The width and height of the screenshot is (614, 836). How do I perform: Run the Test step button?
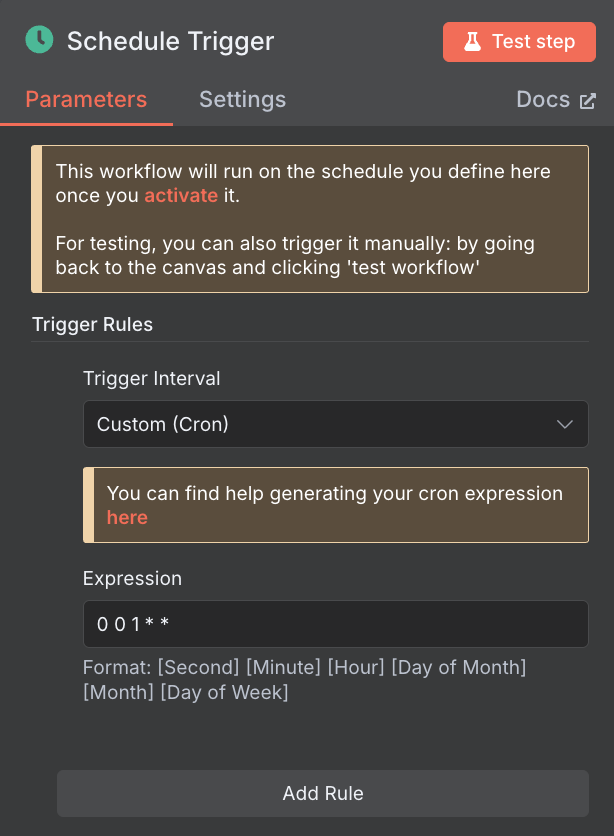click(x=519, y=42)
